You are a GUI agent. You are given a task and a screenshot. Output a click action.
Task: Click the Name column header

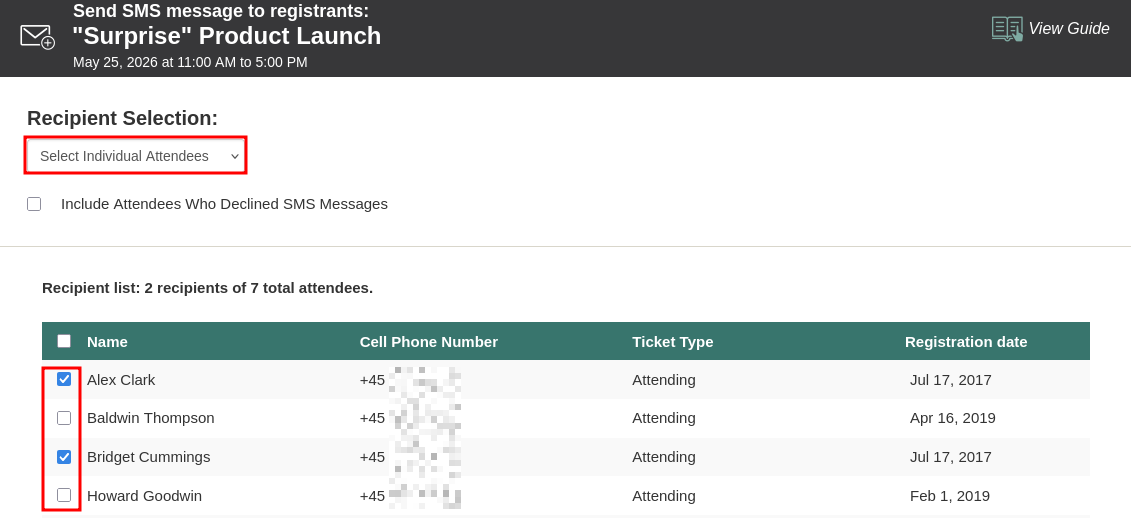click(x=107, y=341)
